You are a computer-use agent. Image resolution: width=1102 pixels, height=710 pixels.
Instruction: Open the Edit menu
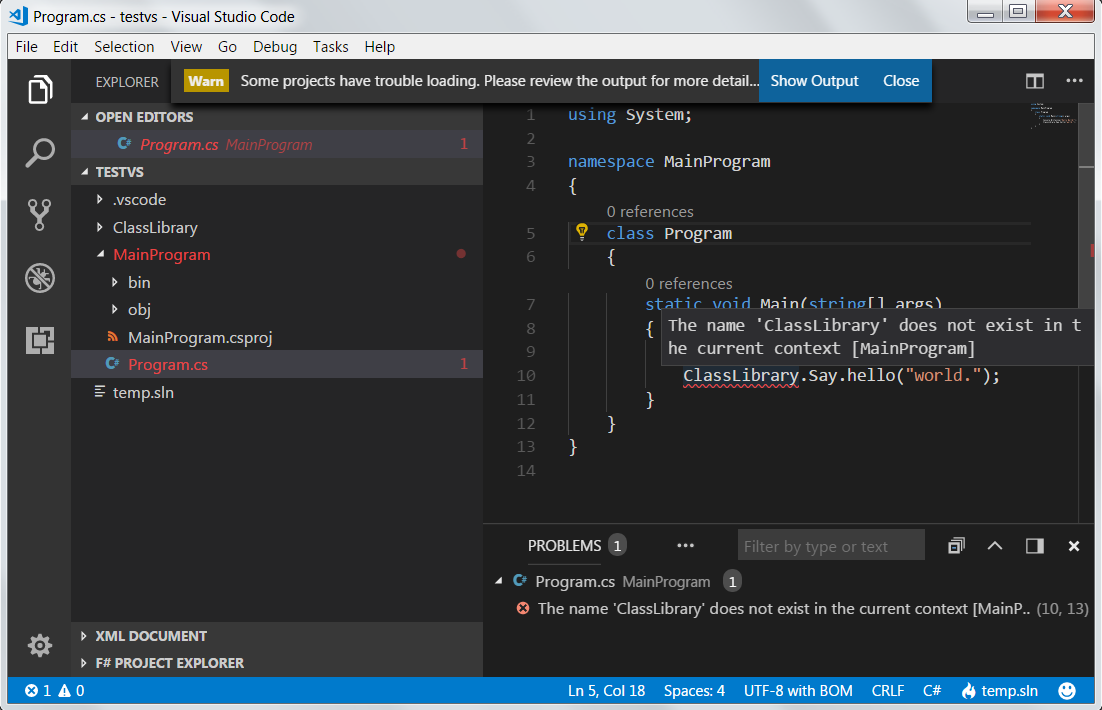65,46
